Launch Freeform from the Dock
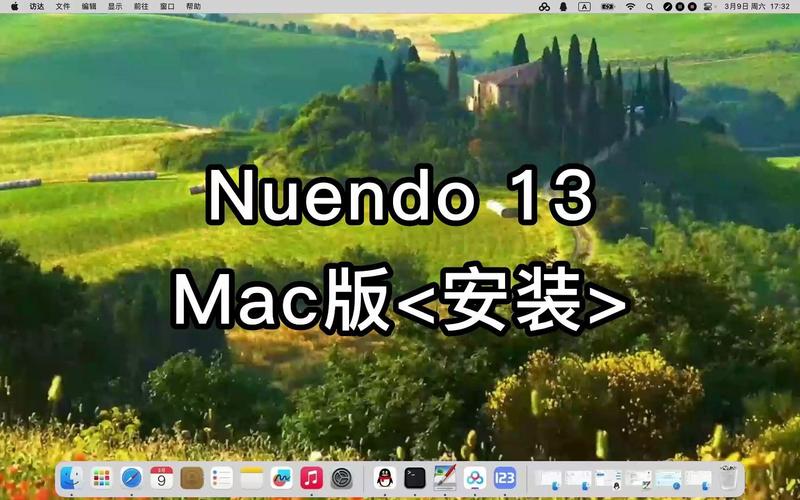The width and height of the screenshot is (800, 500). pos(282,478)
